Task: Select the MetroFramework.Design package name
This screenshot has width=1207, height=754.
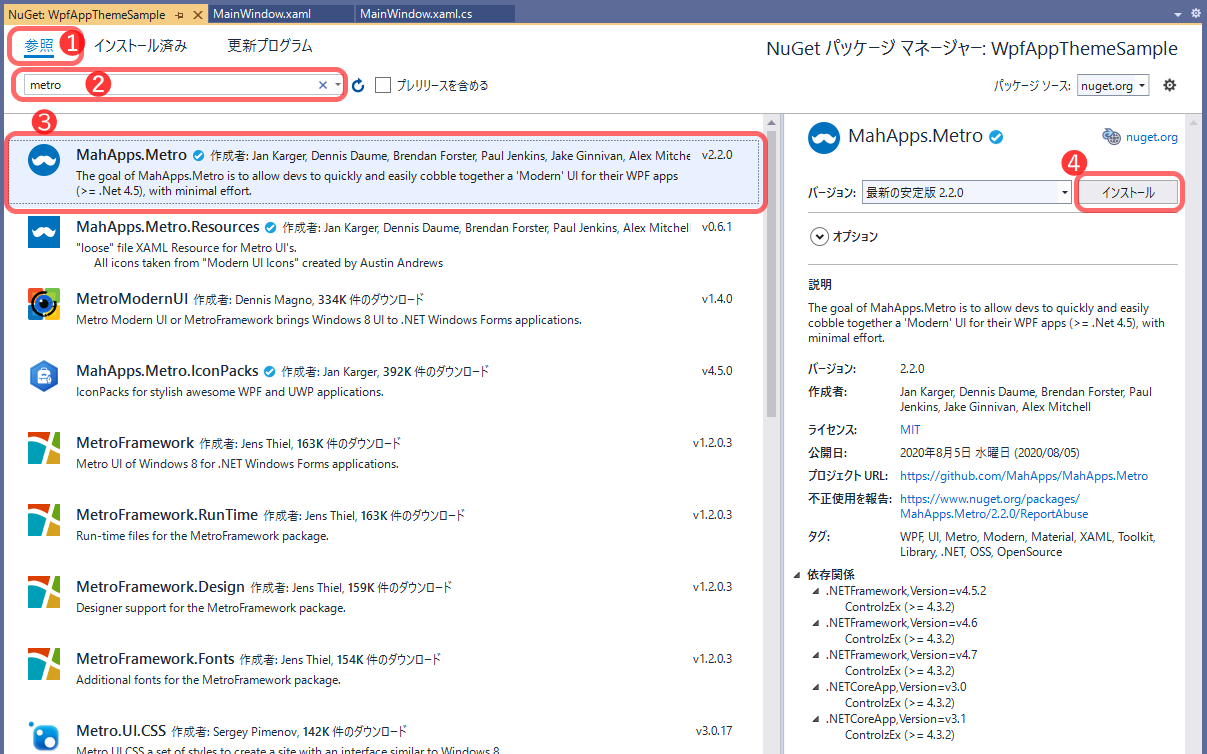Action: point(160,587)
